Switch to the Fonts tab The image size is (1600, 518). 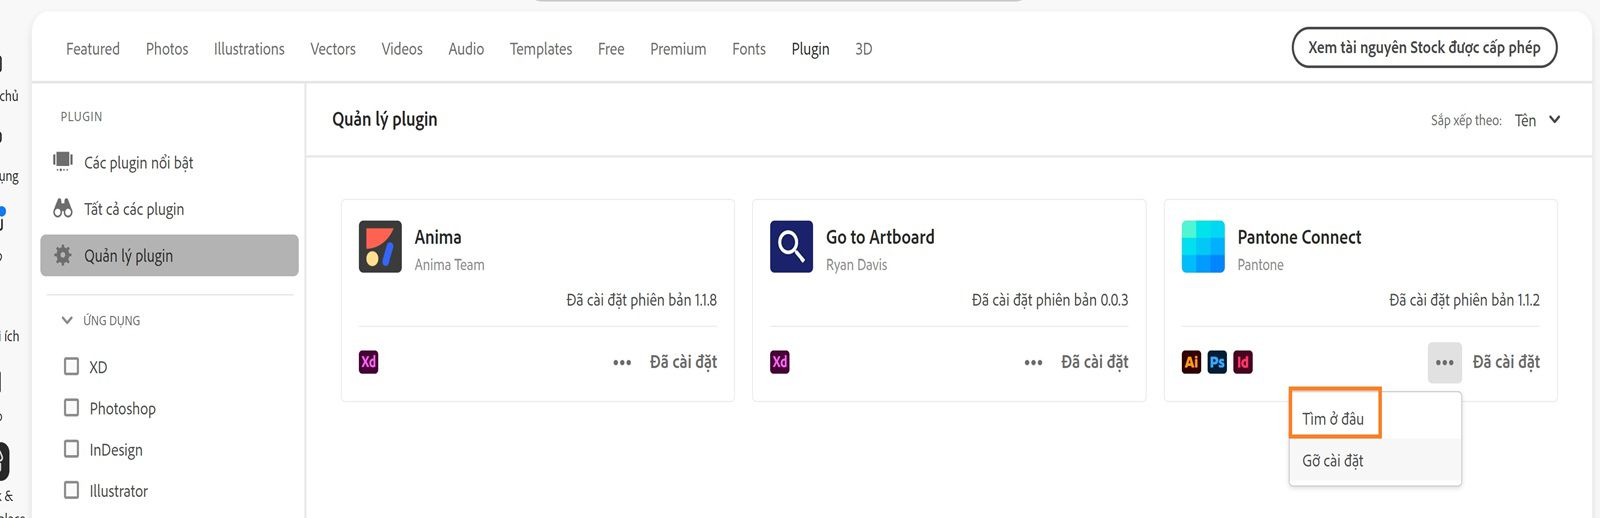coord(749,49)
